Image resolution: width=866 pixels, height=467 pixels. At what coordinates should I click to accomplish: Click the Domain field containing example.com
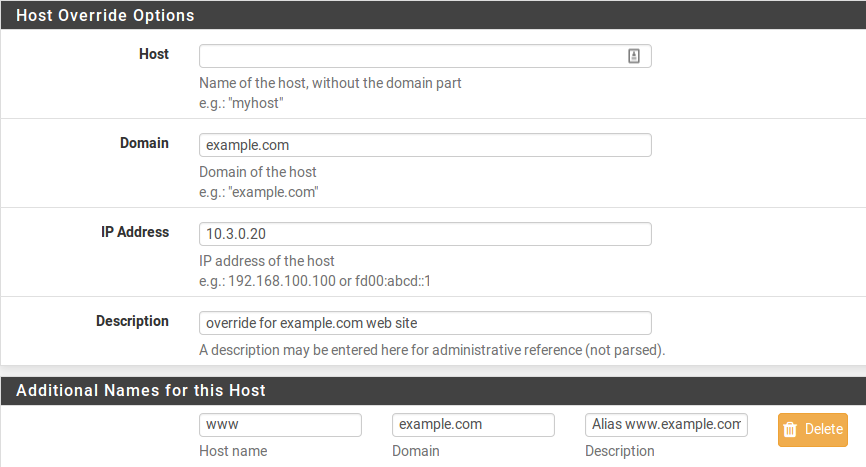coord(425,145)
